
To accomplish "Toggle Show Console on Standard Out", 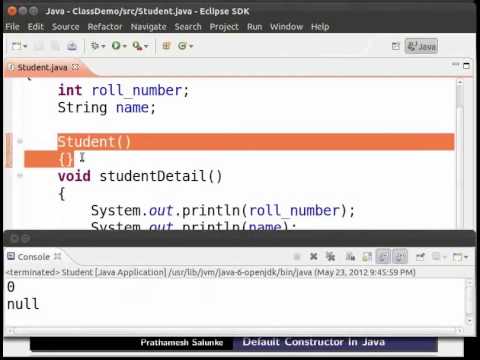I will point(383,256).
